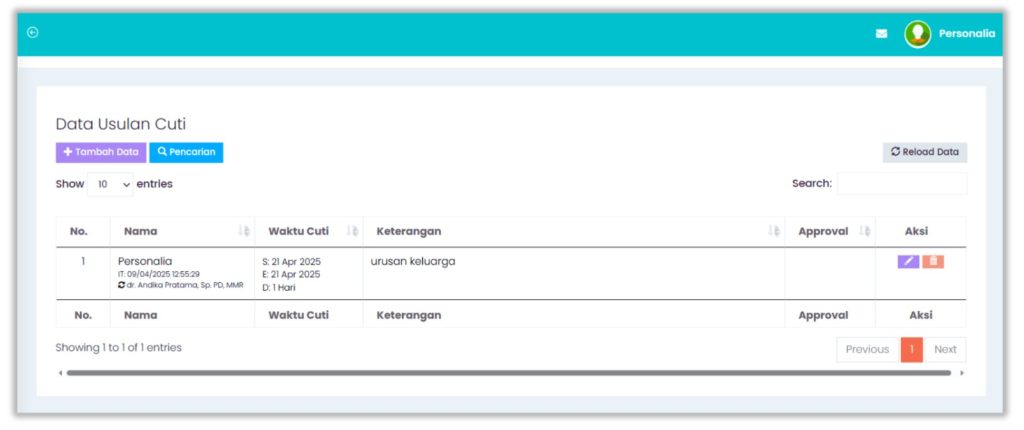Click the Personalia name in table row
1024x430 pixels.
pos(145,261)
